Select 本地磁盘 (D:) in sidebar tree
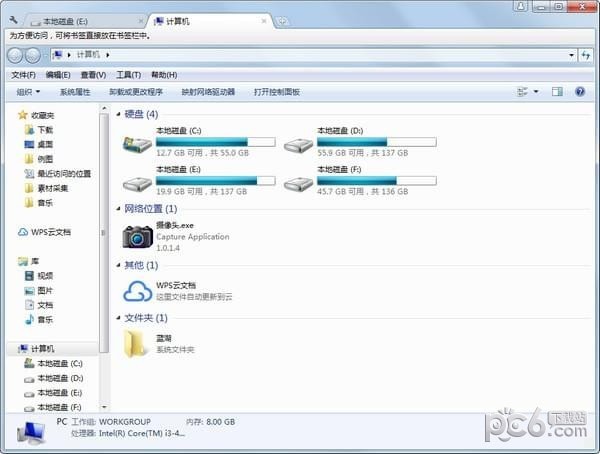600x454 pixels. click(54, 379)
